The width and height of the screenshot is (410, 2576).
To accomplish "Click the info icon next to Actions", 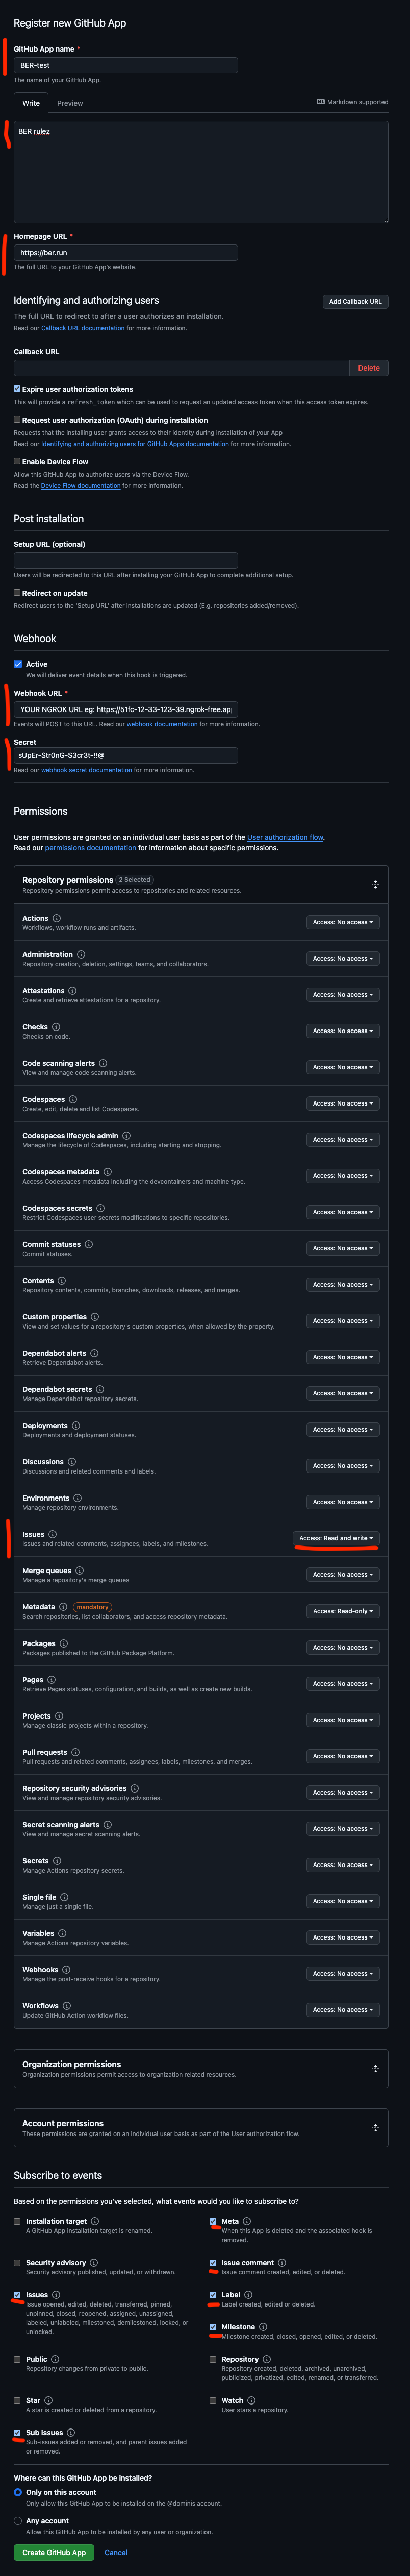I will [x=56, y=918].
